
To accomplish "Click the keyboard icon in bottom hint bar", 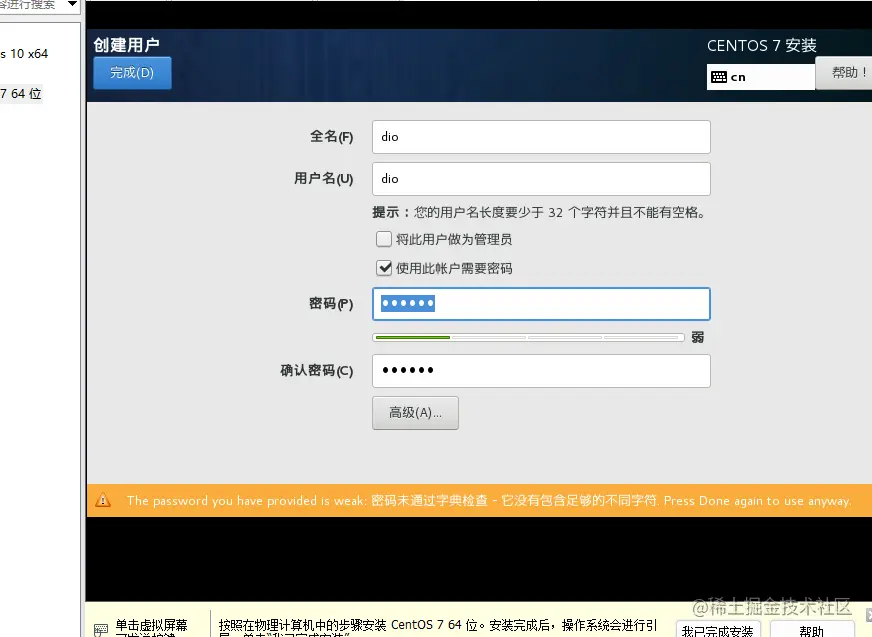I will click(x=101, y=630).
